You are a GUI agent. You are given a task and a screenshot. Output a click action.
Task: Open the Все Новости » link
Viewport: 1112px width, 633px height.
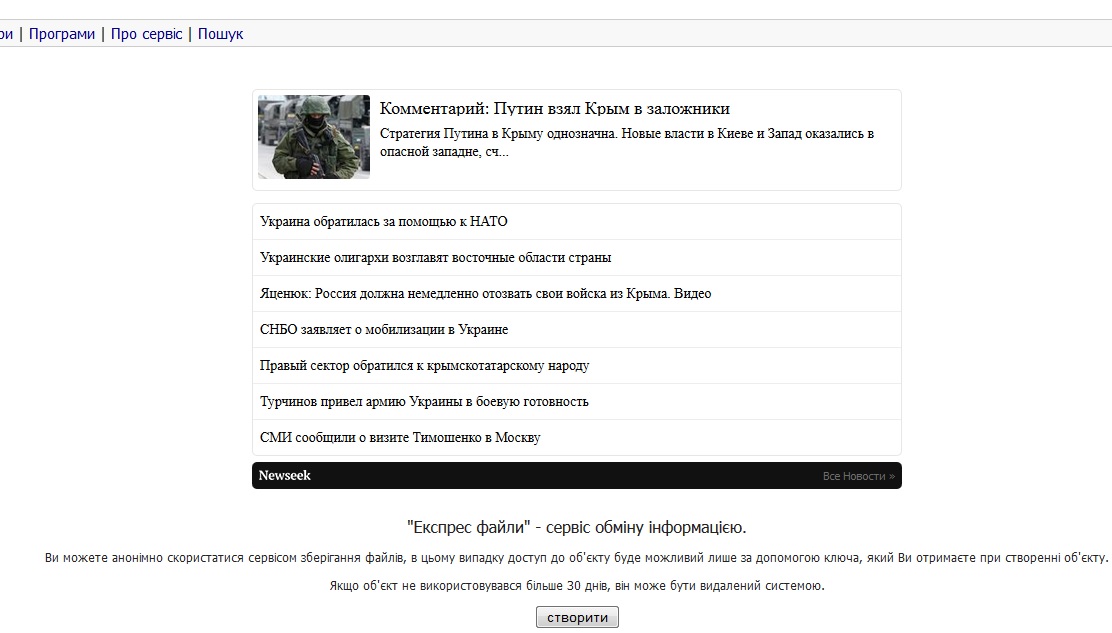pos(858,476)
